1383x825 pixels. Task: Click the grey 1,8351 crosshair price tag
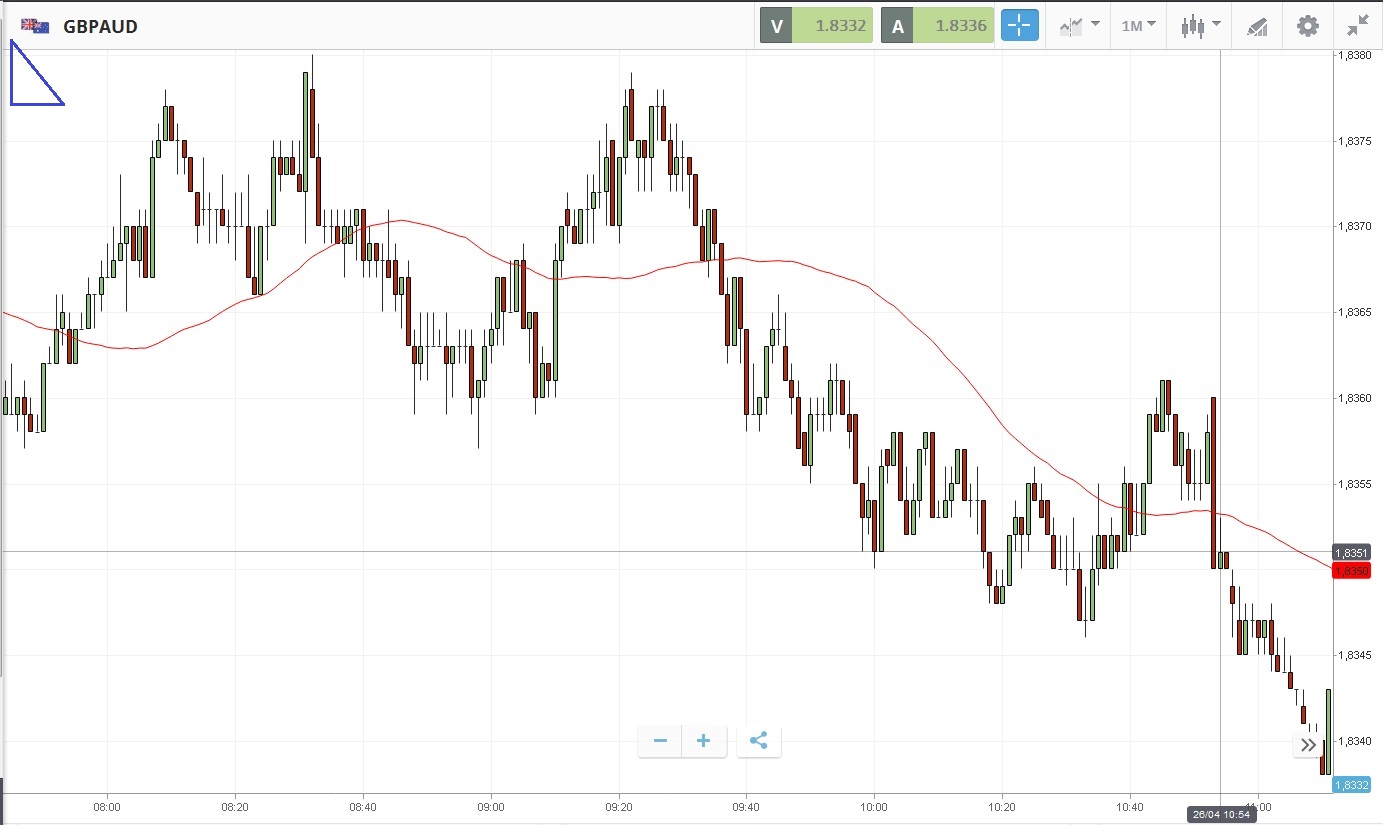click(x=1352, y=552)
